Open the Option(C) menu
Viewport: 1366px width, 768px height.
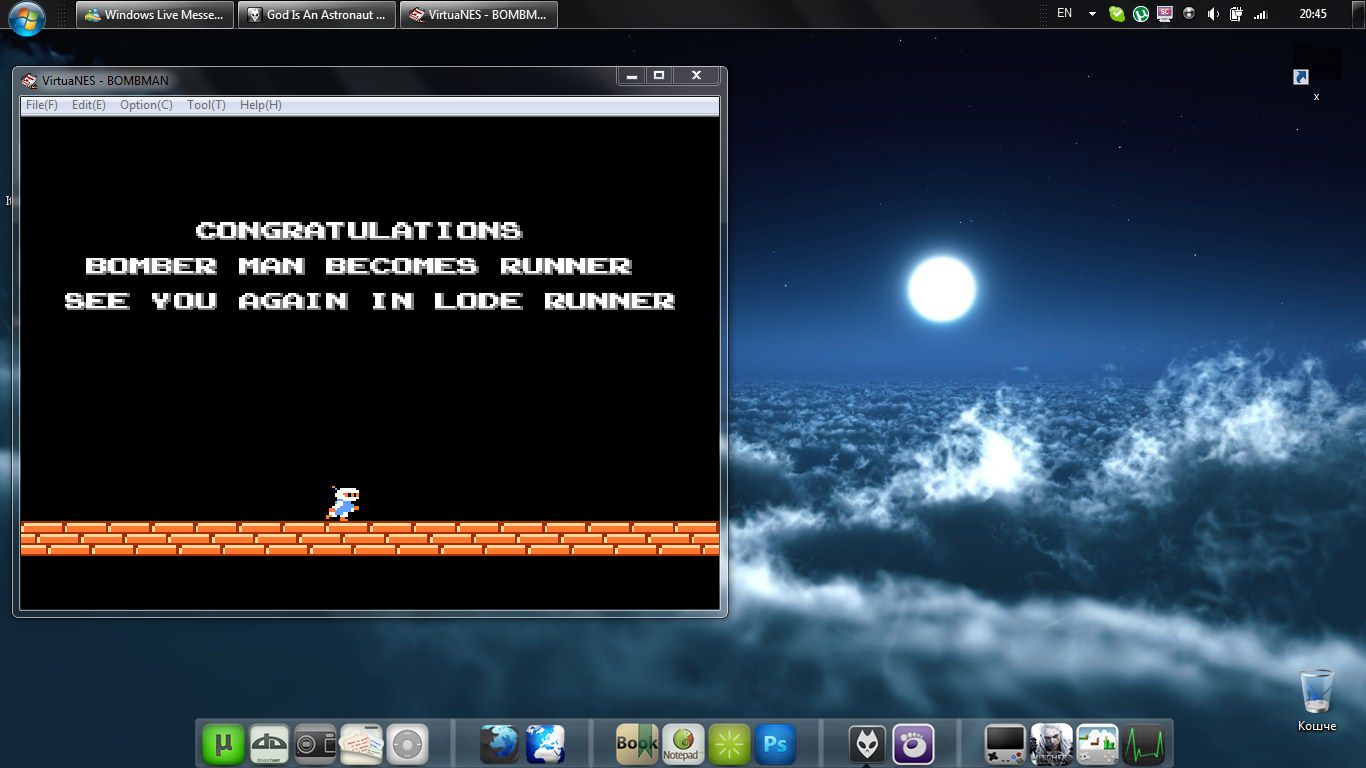(x=146, y=105)
